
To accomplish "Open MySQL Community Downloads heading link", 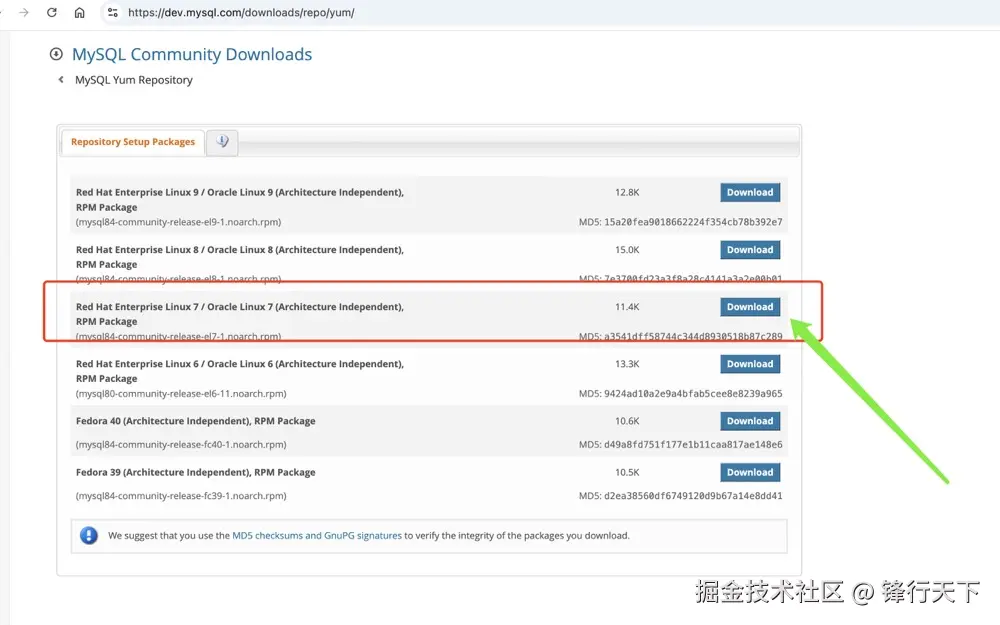I will (x=192, y=54).
